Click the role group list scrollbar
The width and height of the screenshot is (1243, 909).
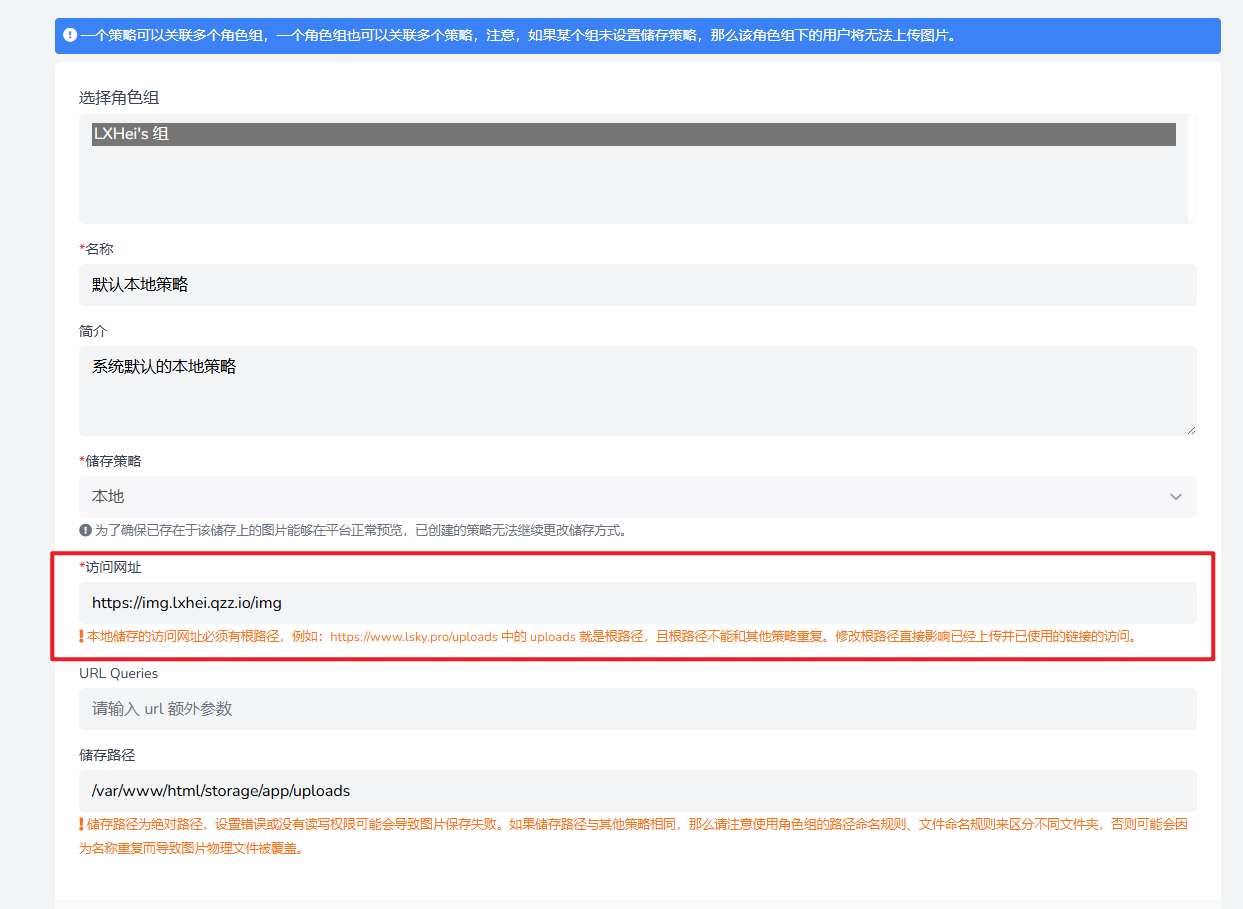[x=1191, y=168]
